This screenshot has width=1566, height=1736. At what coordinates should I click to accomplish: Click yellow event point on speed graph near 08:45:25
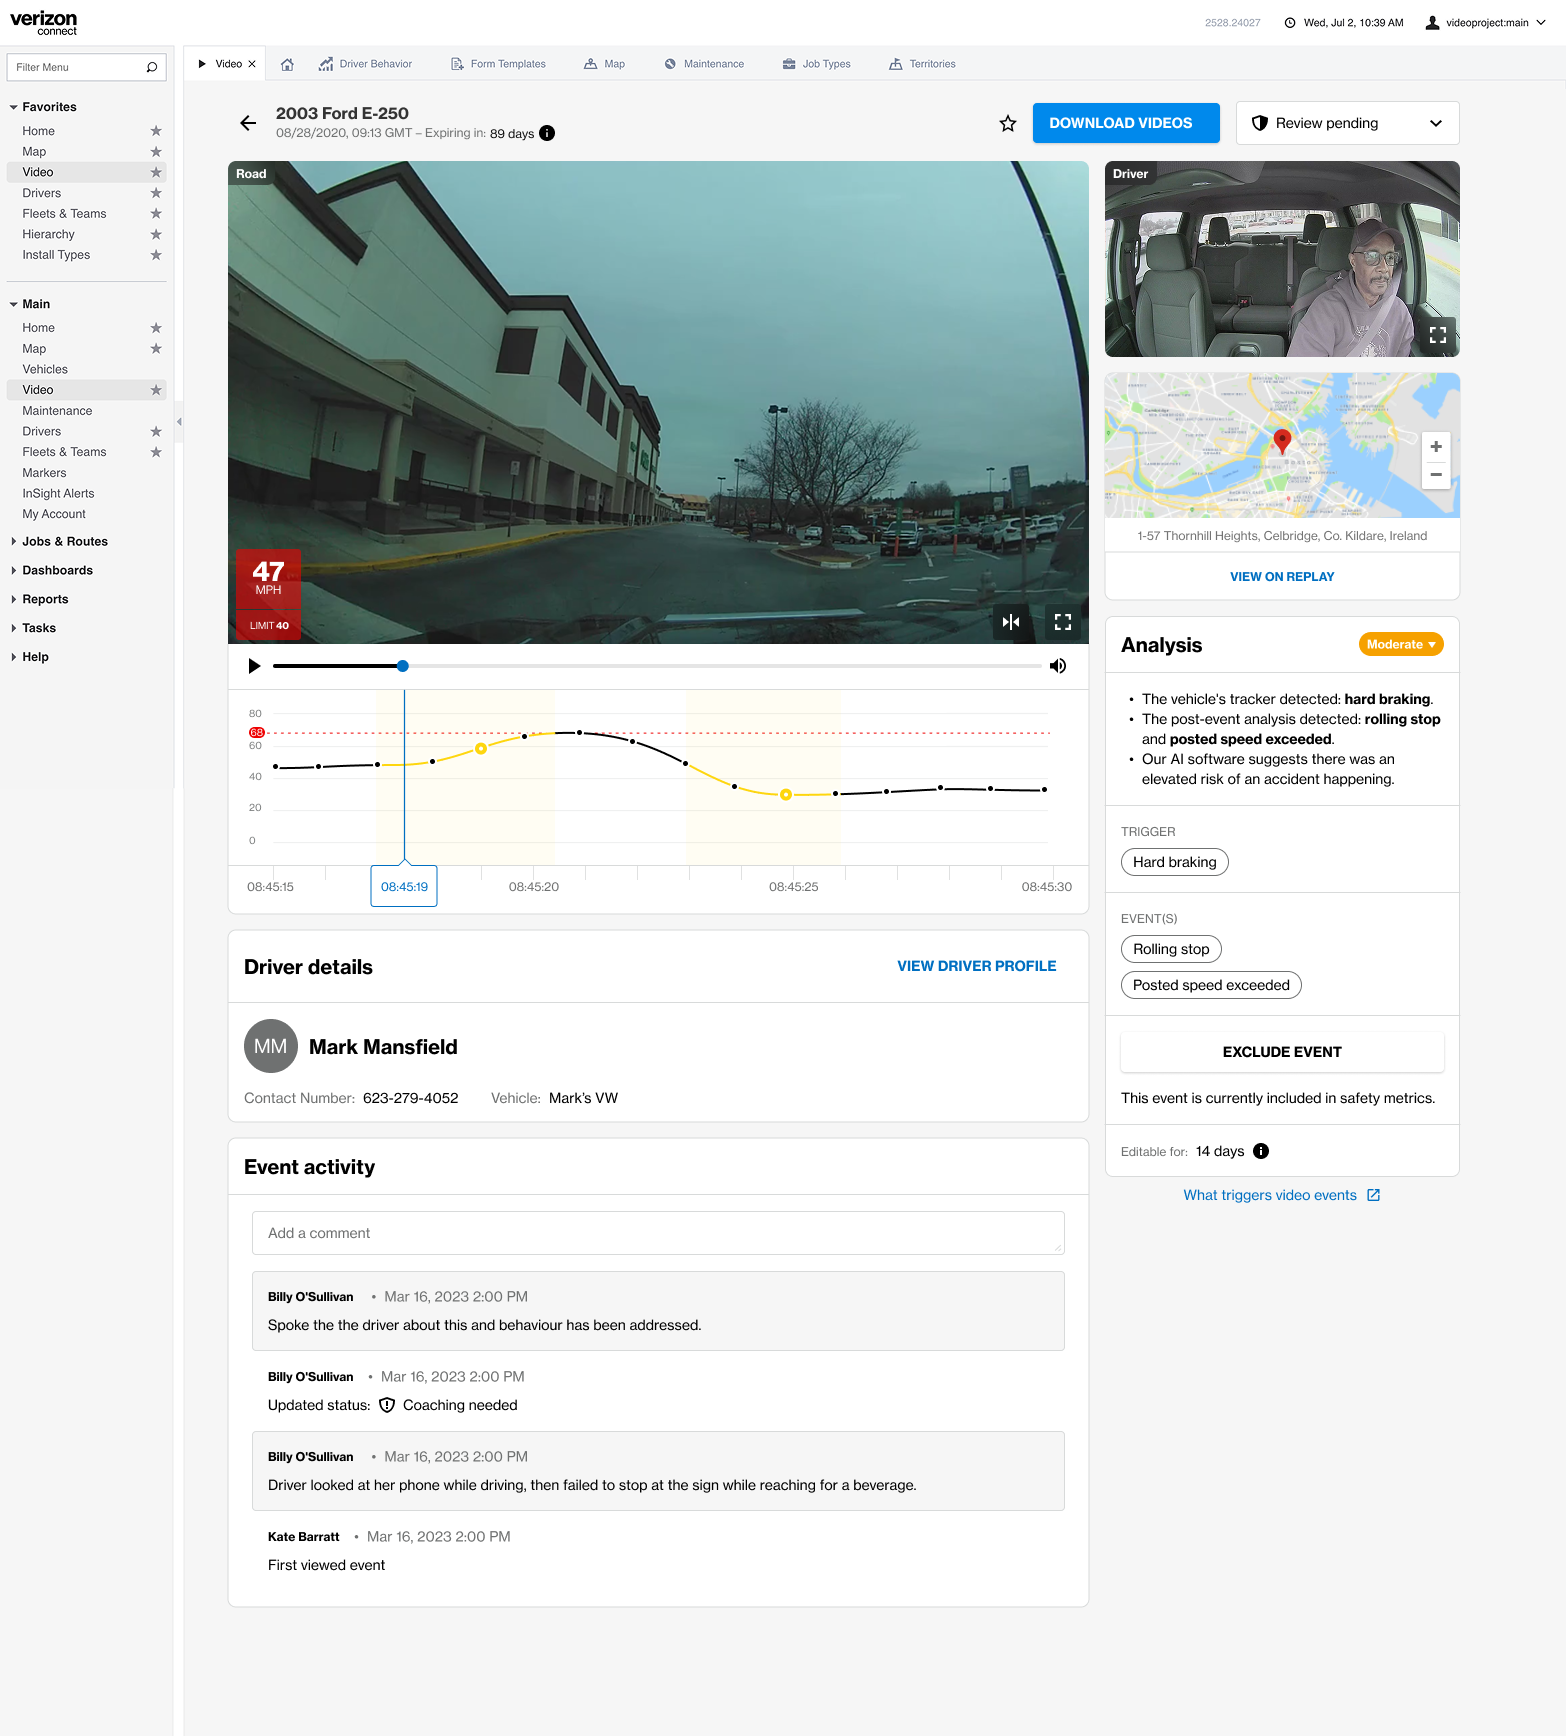tap(786, 795)
